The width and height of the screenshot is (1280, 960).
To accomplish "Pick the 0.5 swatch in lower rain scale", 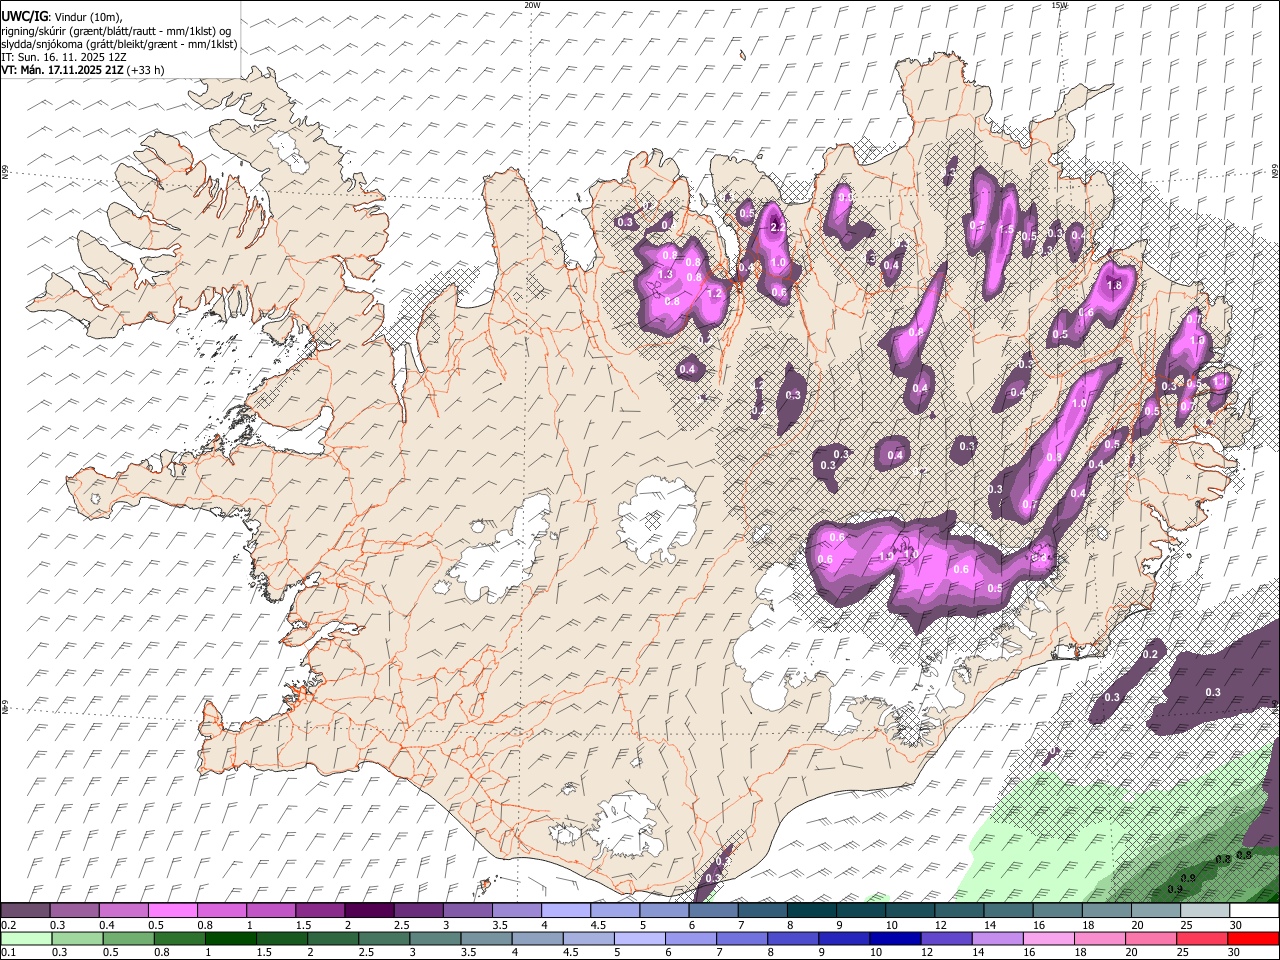I will pyautogui.click(x=128, y=939).
